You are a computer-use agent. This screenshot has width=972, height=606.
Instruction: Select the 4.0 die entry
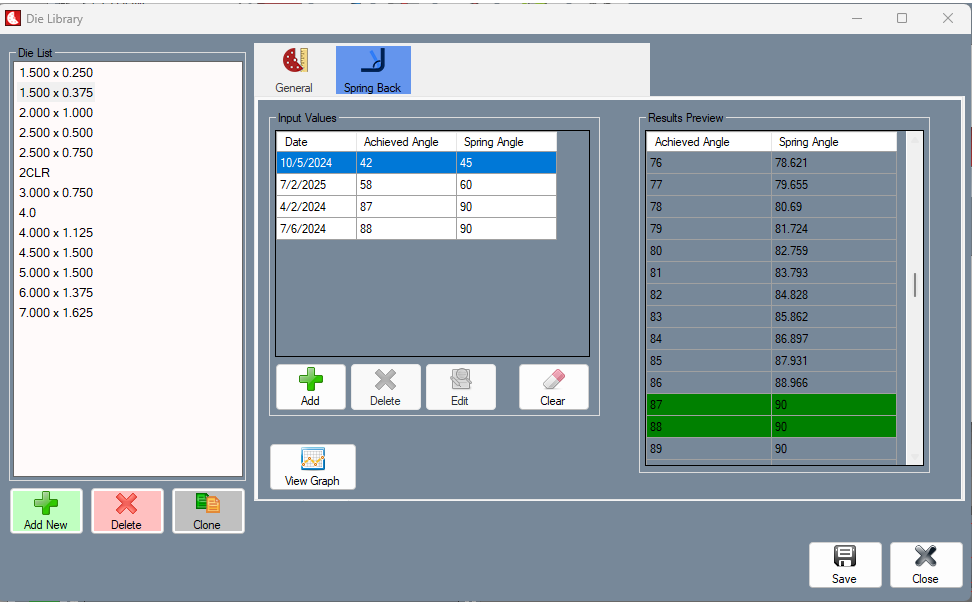point(28,213)
